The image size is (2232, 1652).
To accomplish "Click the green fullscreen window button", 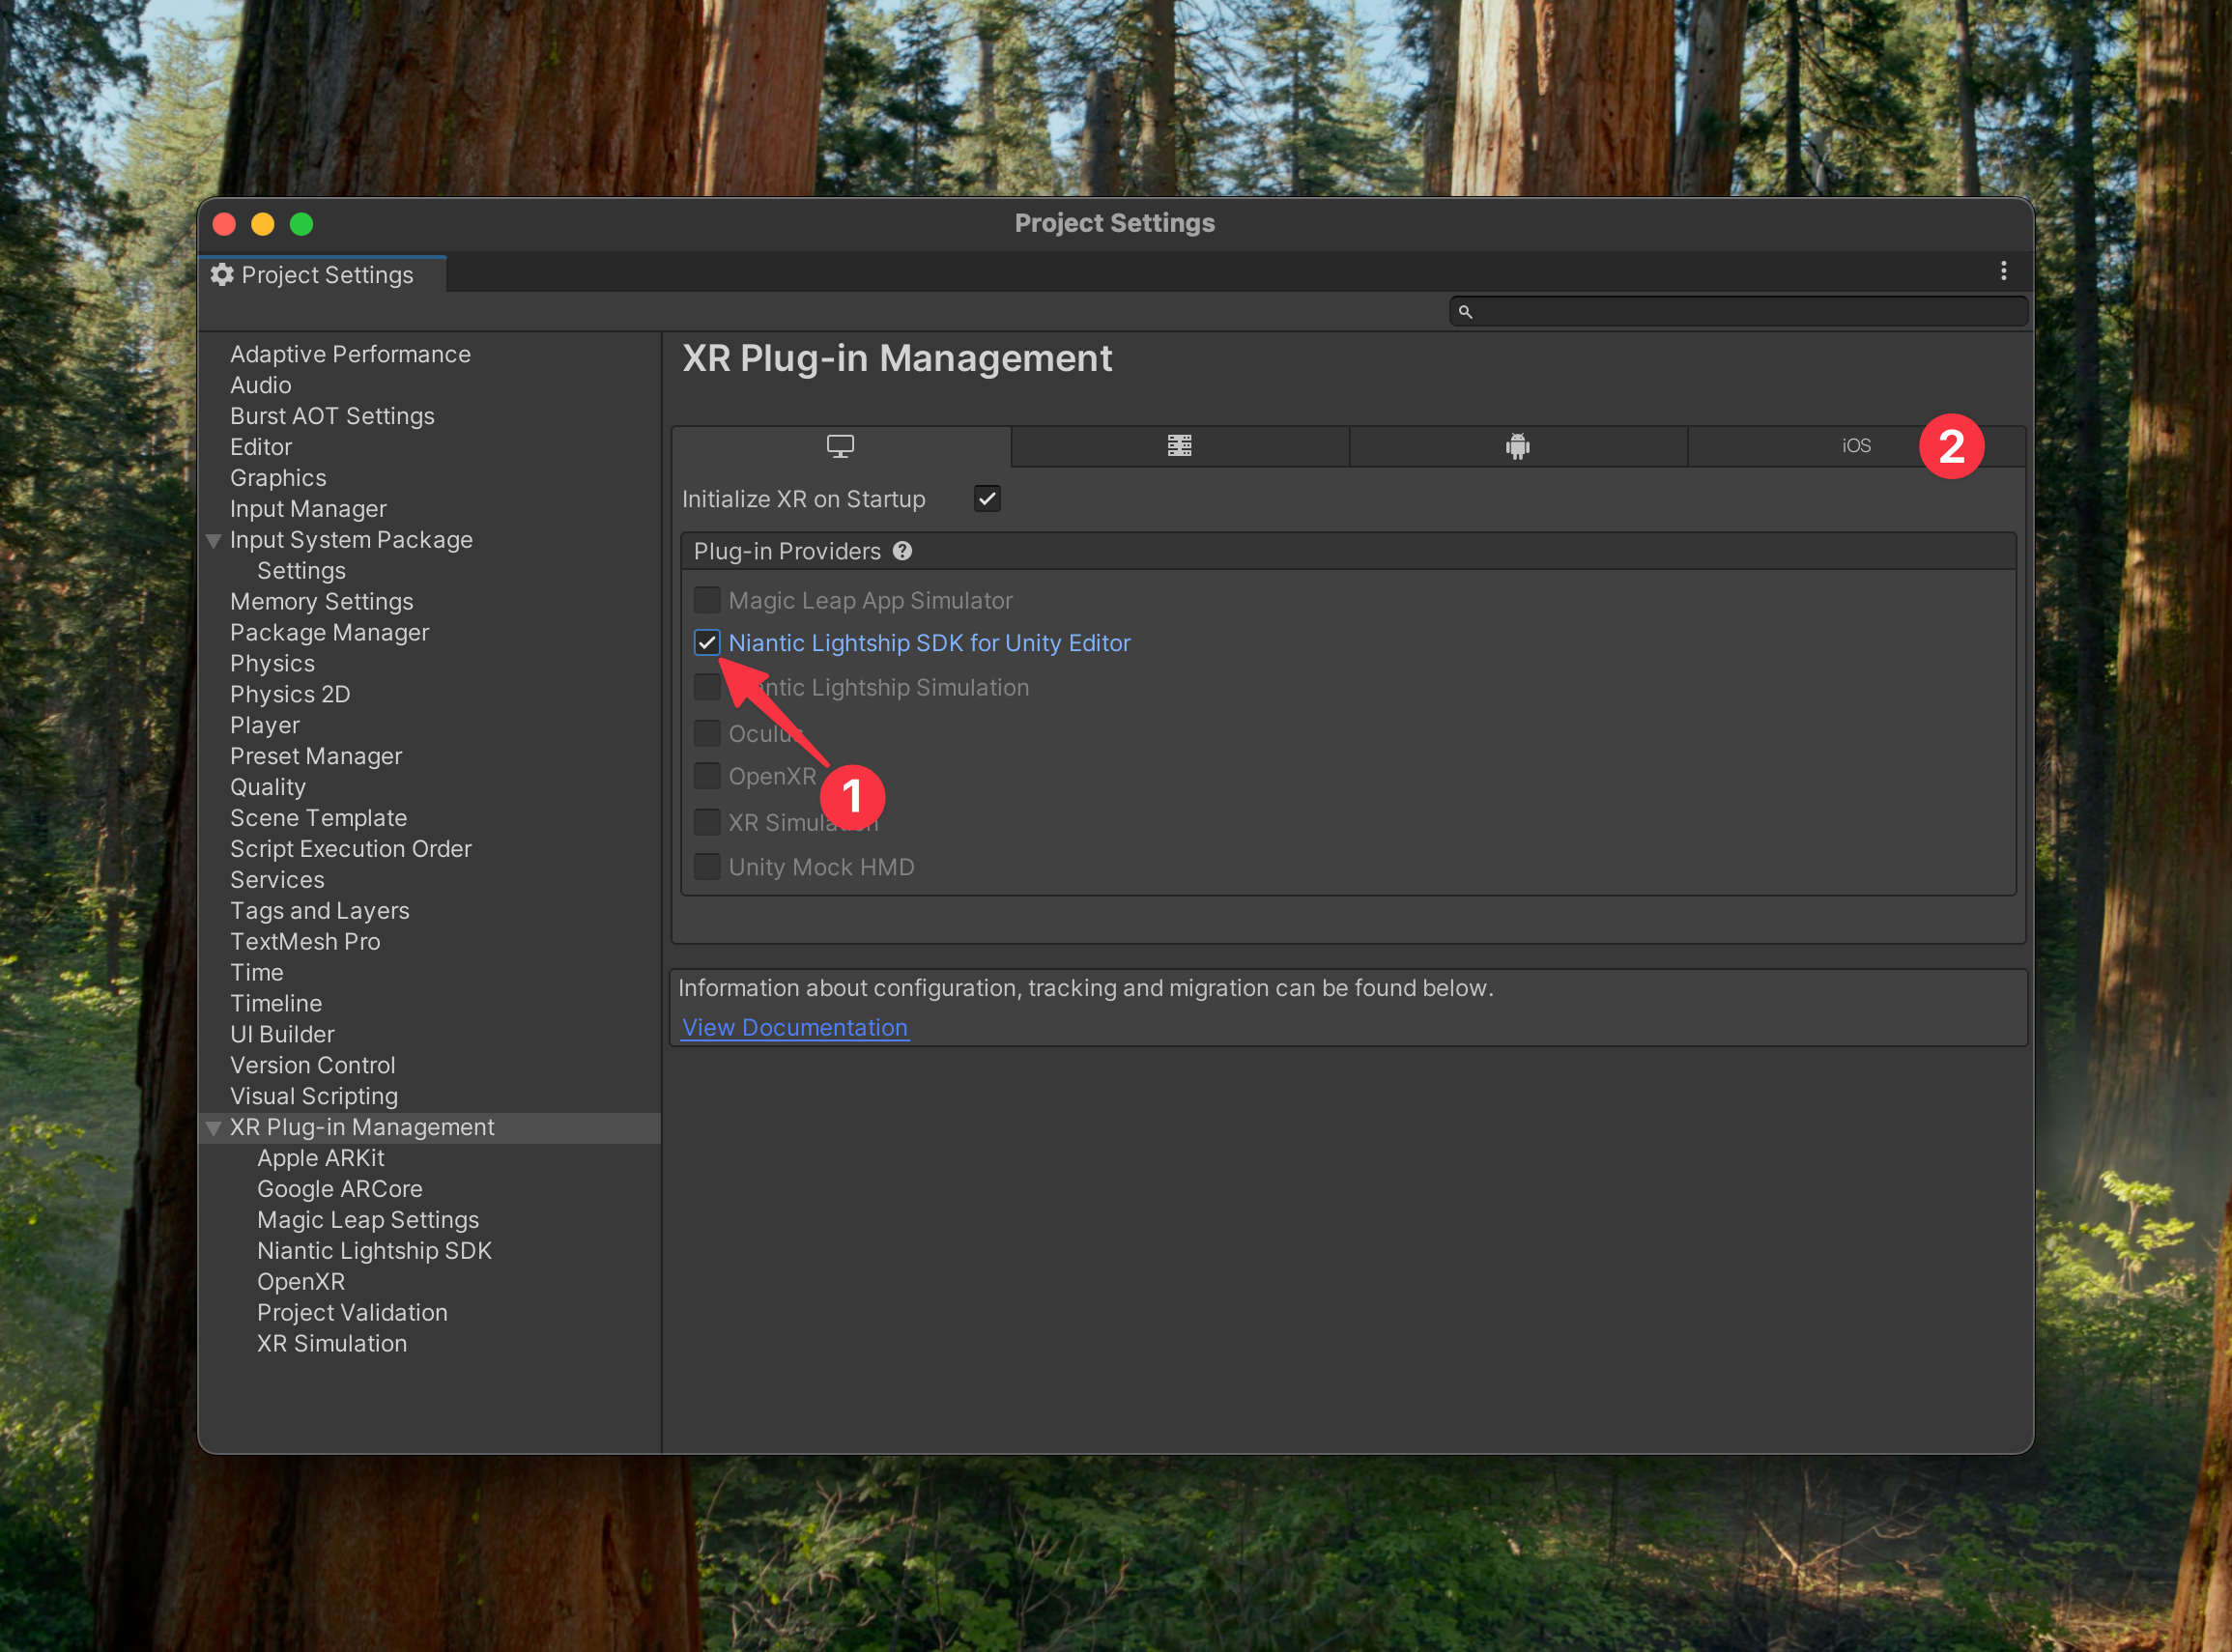I will coord(301,224).
